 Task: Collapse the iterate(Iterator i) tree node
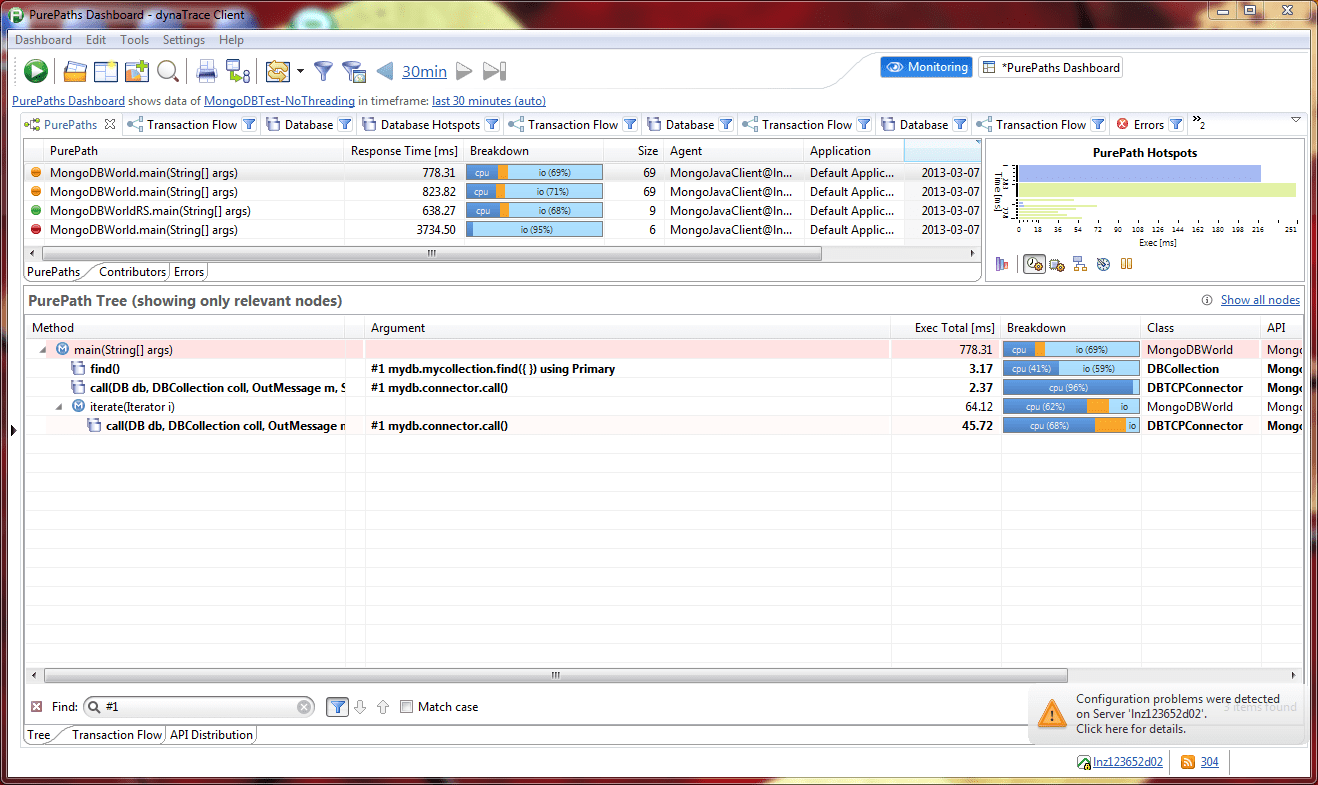[x=59, y=407]
